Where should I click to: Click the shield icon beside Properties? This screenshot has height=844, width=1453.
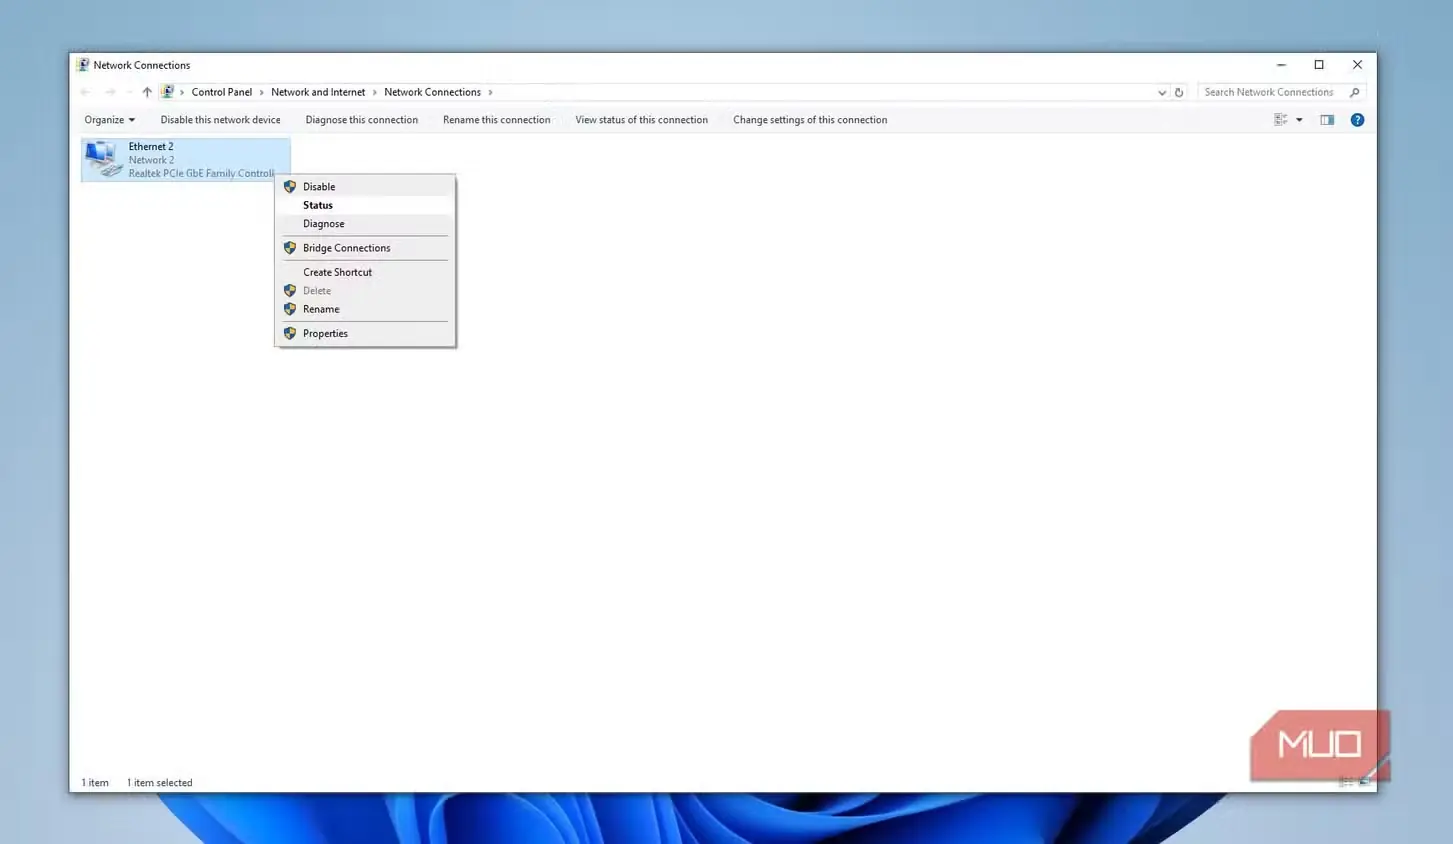point(290,334)
